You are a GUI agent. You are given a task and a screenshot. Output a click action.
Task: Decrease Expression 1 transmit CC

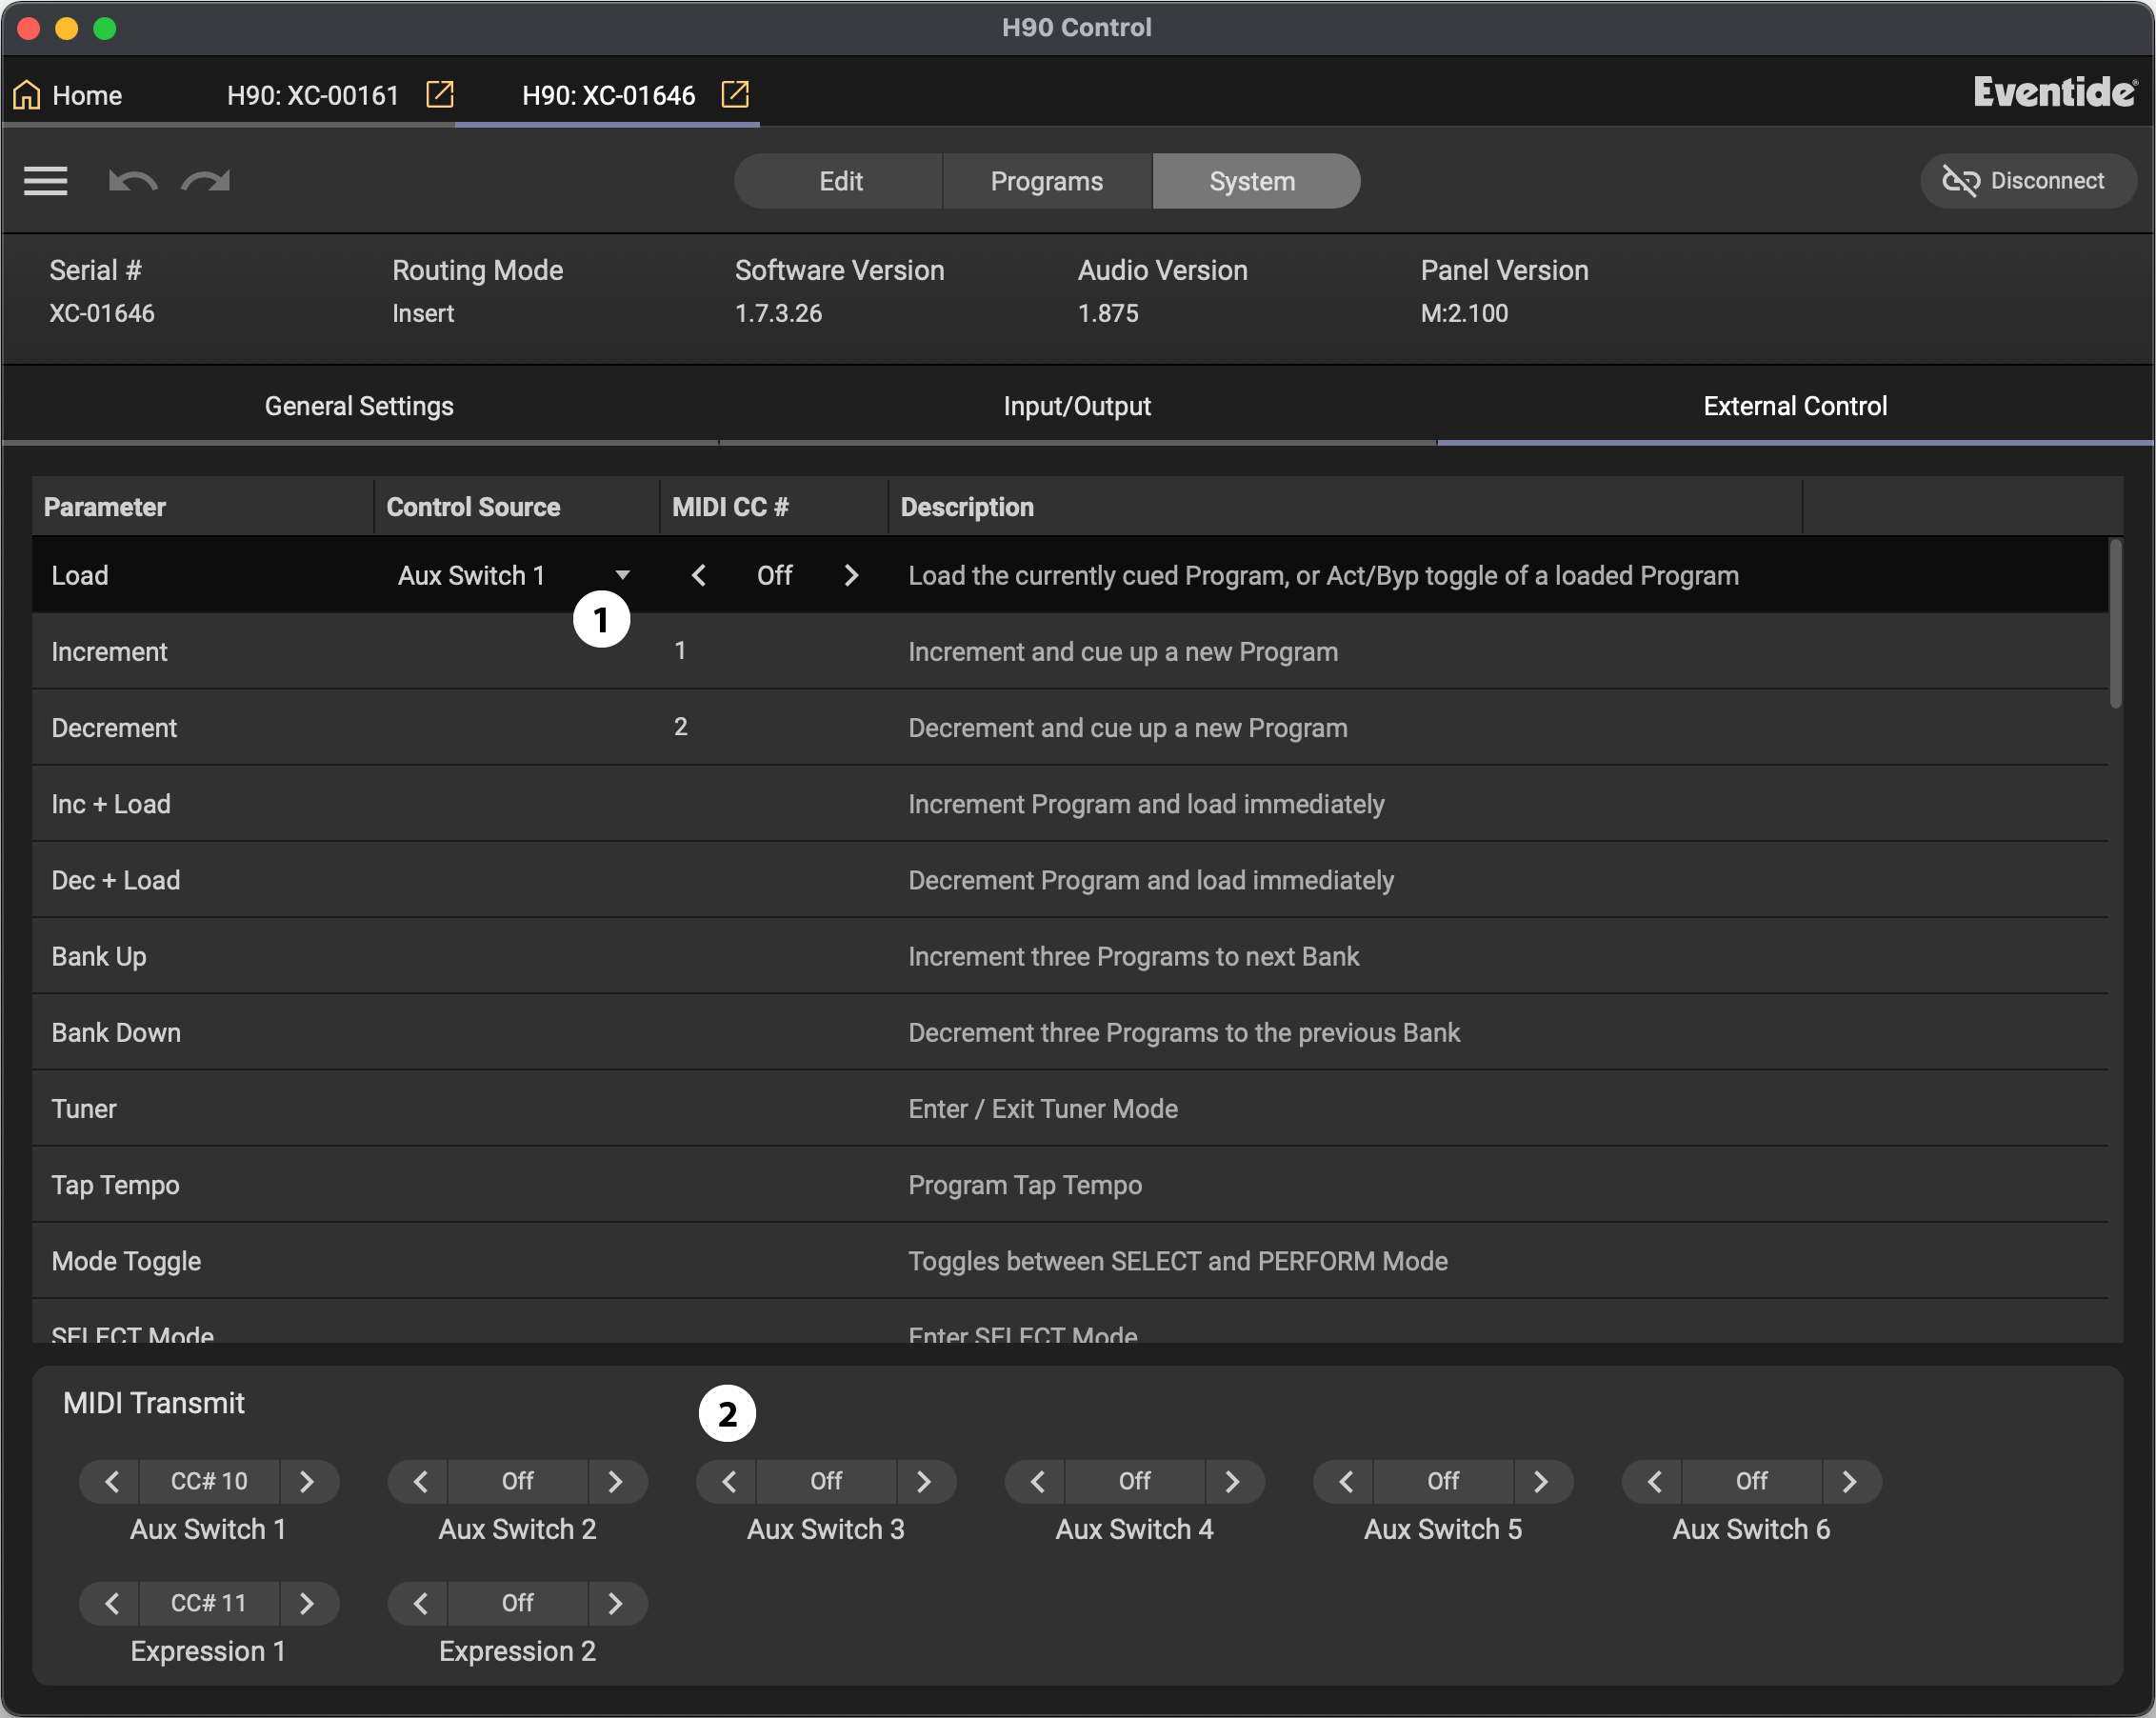pyautogui.click(x=112, y=1603)
